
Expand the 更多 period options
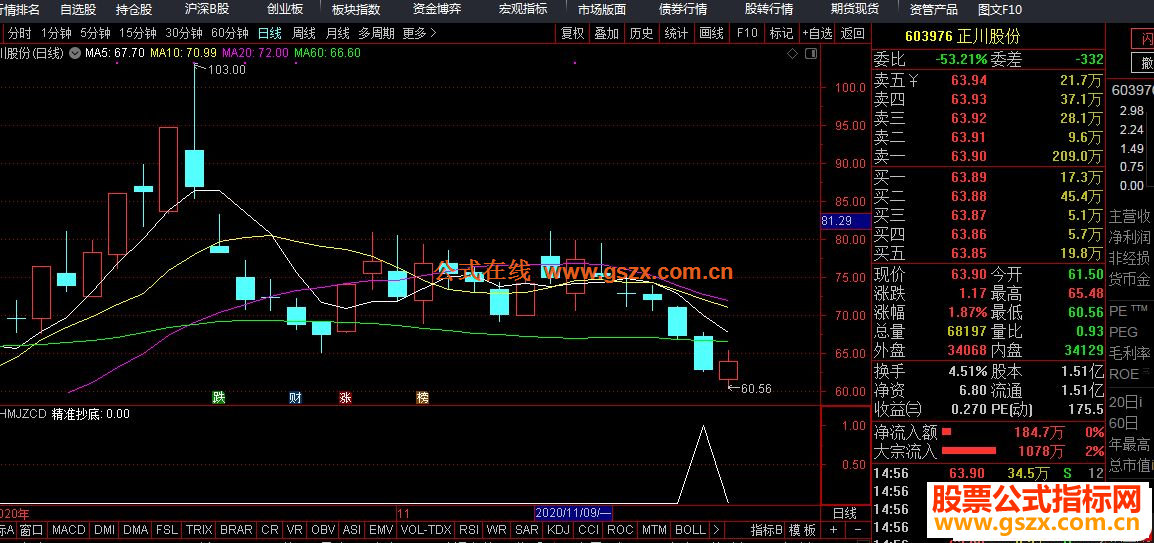[x=419, y=33]
